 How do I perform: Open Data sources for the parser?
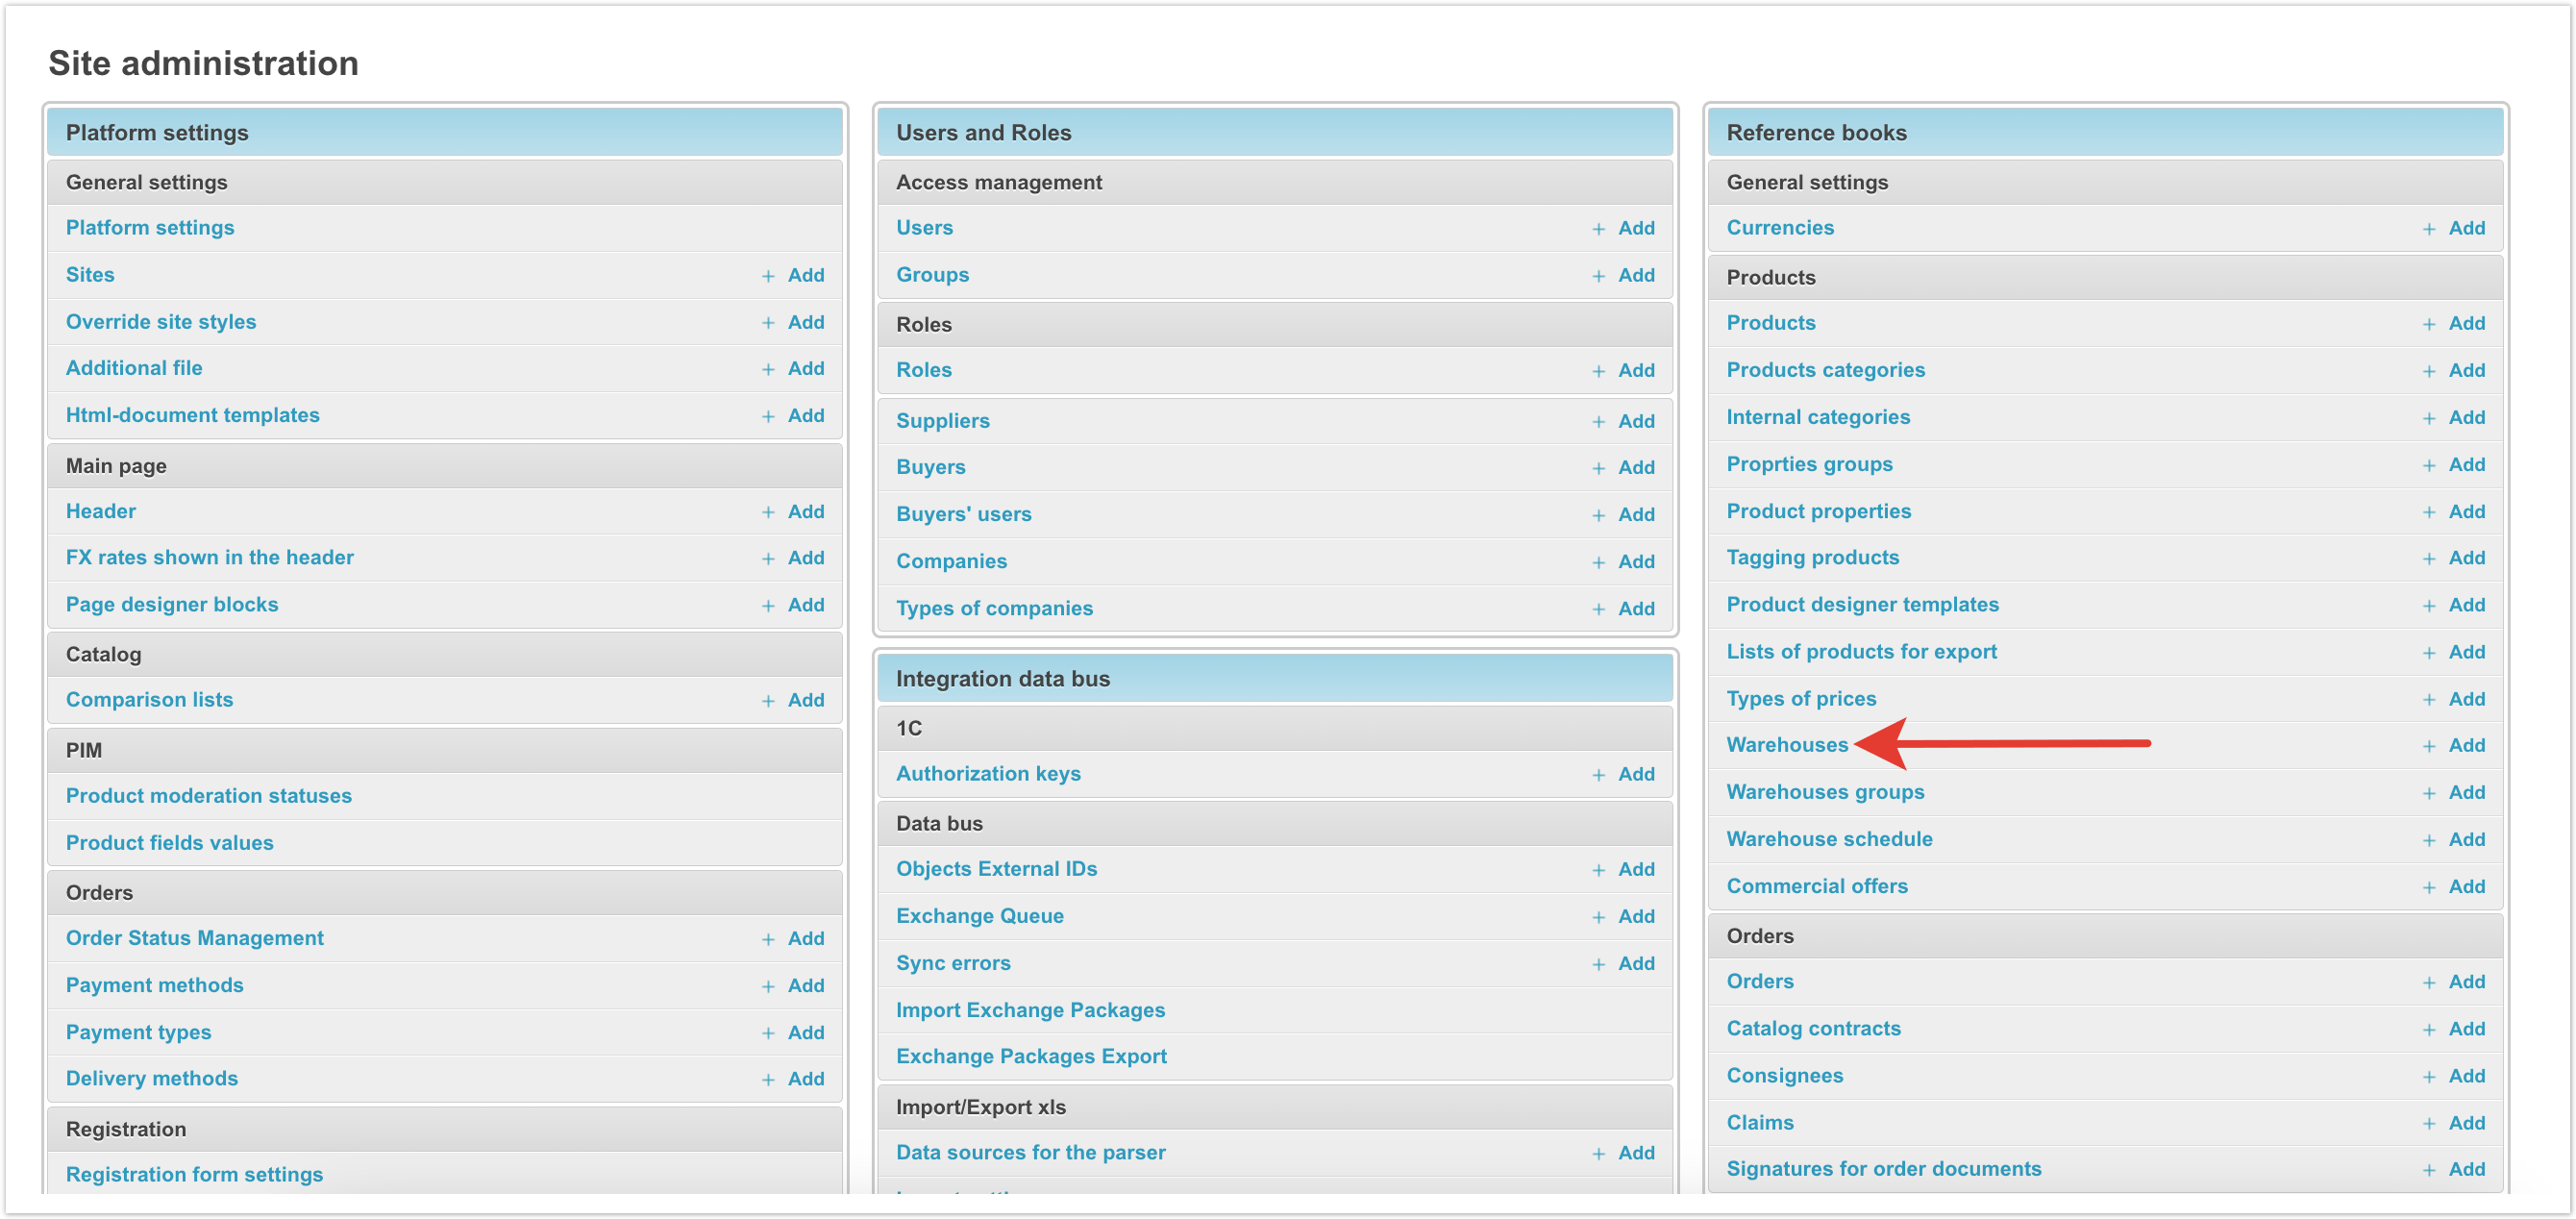(x=1030, y=1152)
